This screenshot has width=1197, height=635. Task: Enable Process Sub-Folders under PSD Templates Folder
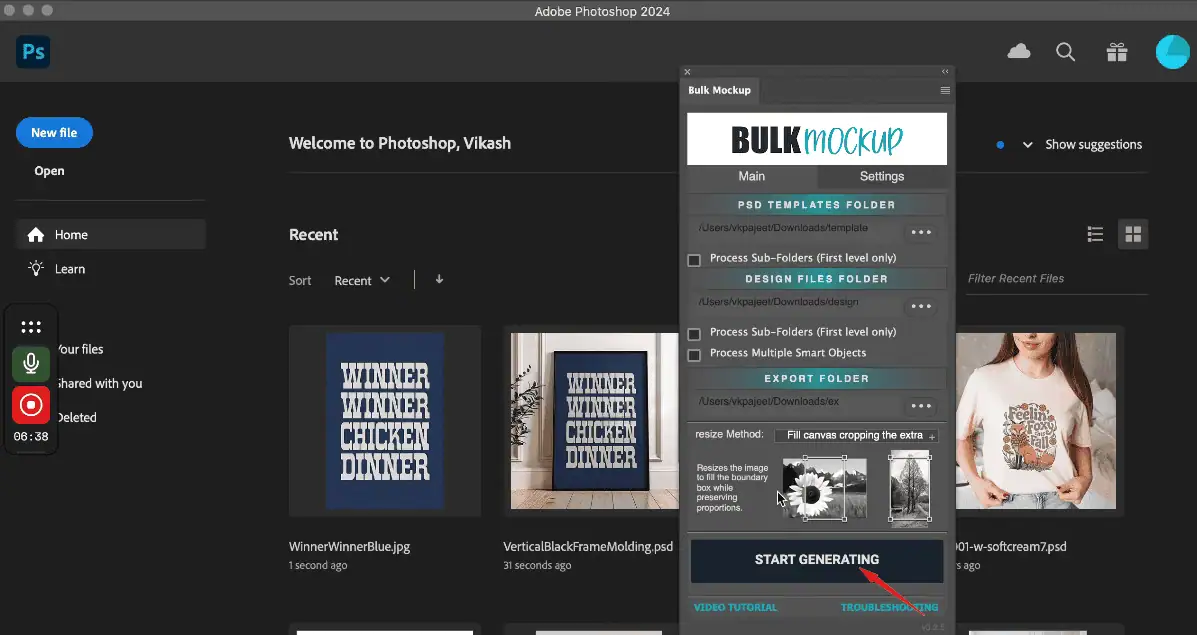tap(694, 260)
